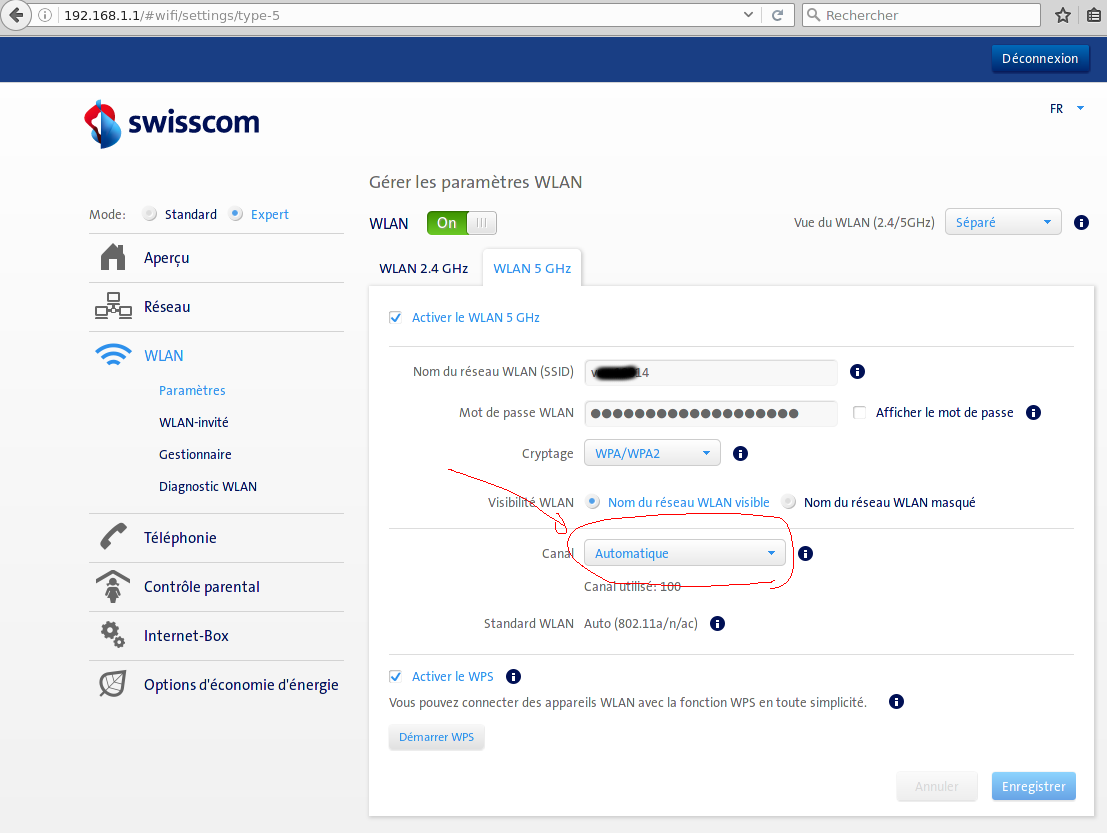
Task: Click the Contrôle parental icon
Action: click(x=113, y=586)
